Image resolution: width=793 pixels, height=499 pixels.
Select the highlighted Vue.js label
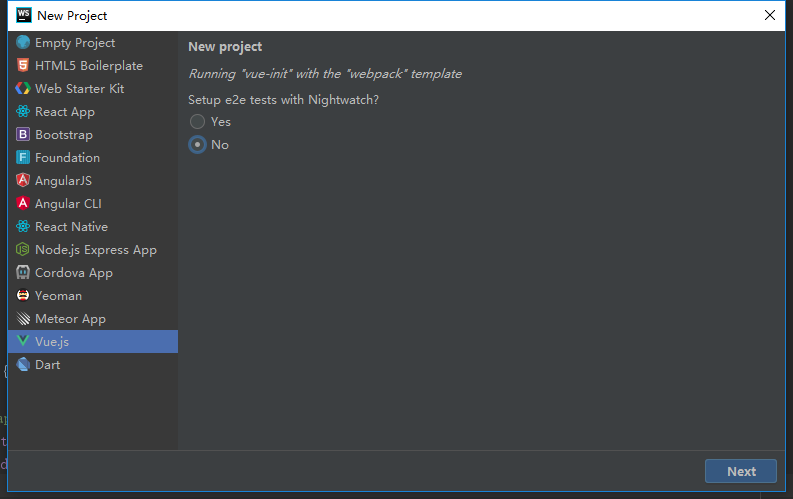click(52, 342)
